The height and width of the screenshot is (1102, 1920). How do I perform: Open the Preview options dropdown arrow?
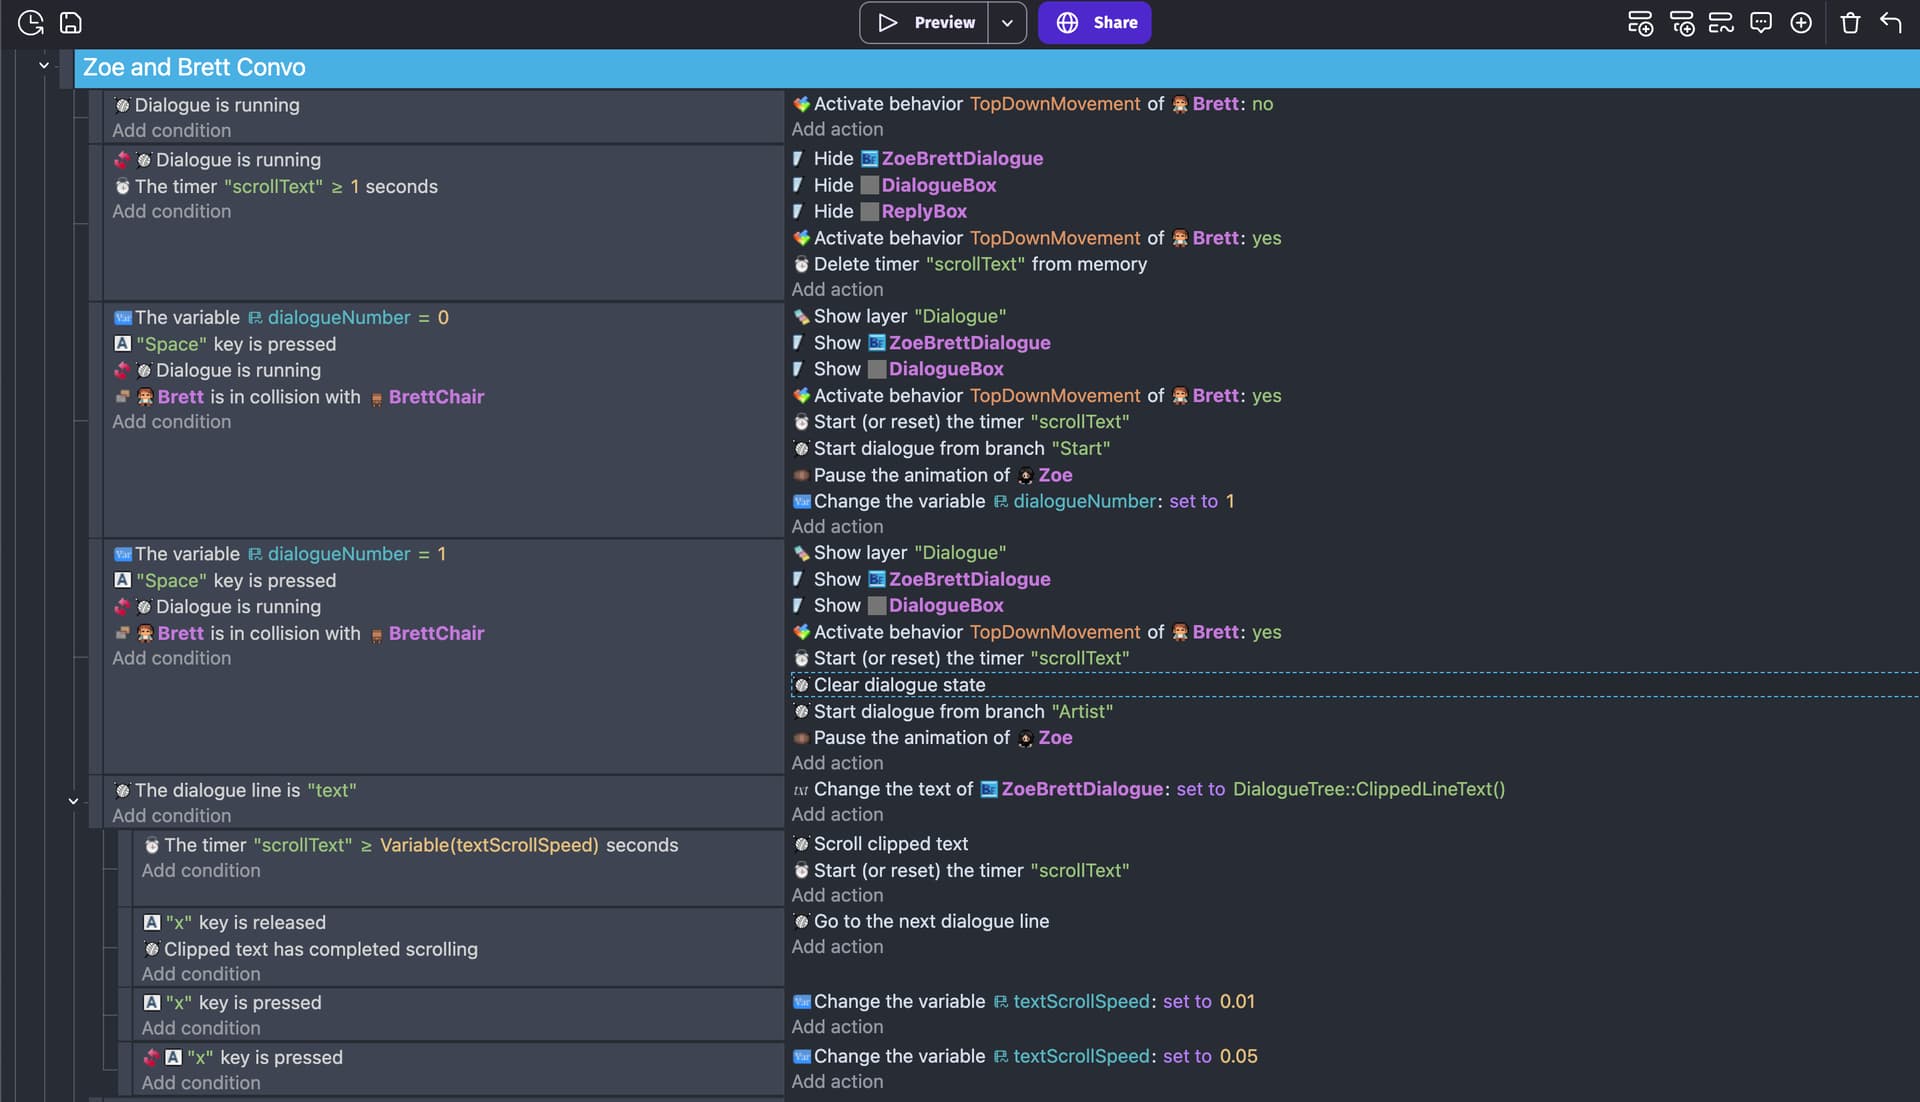point(1007,23)
